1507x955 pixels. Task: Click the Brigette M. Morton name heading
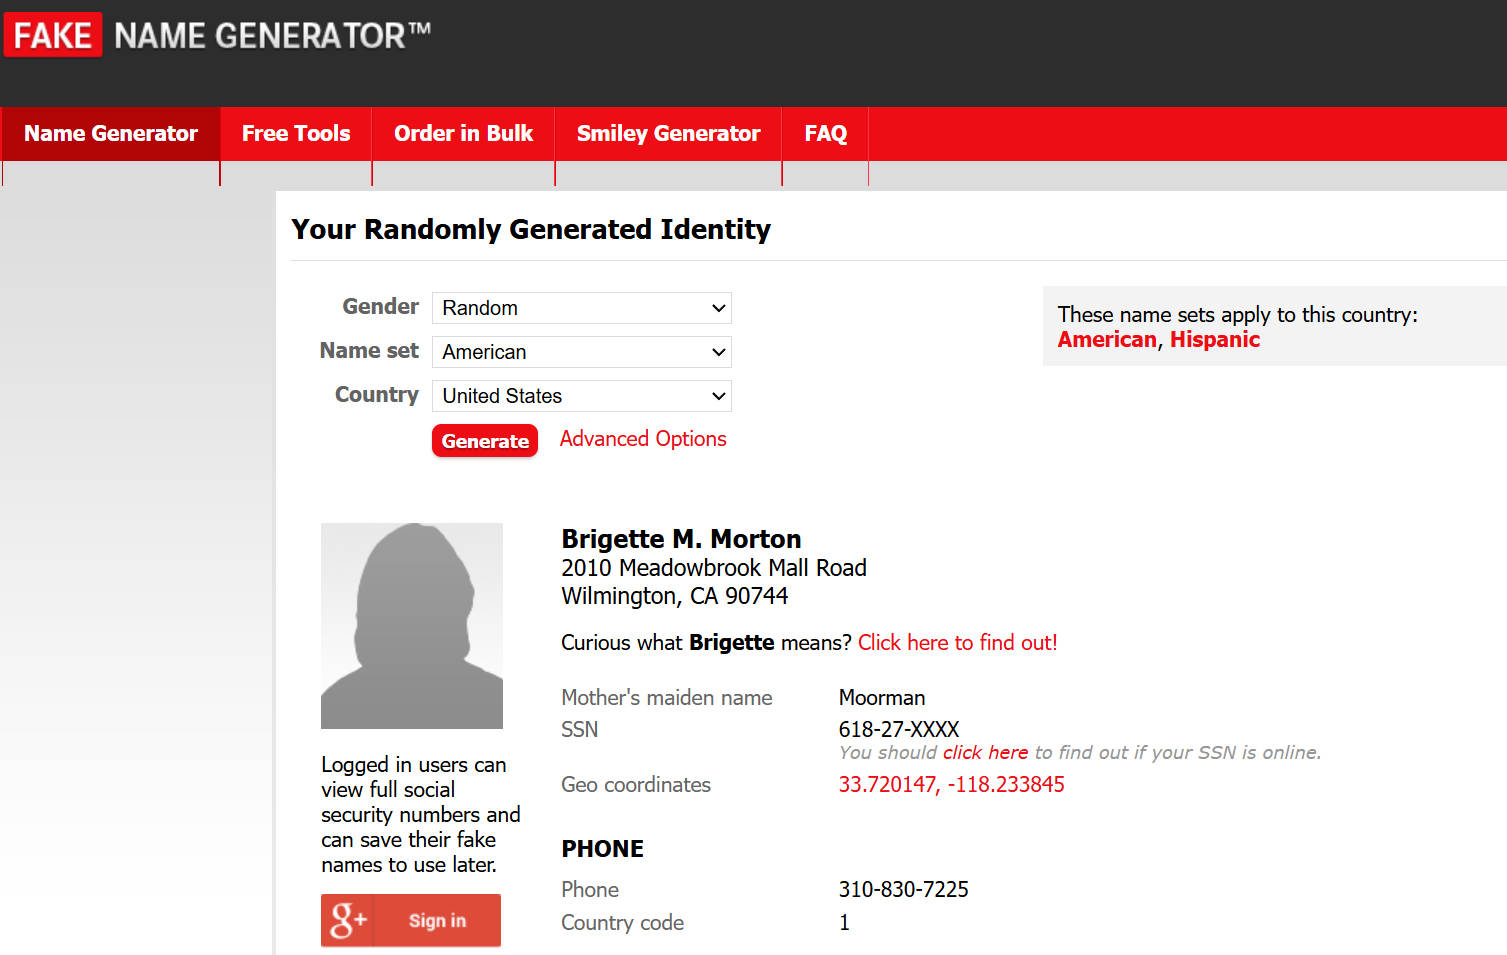pos(681,539)
